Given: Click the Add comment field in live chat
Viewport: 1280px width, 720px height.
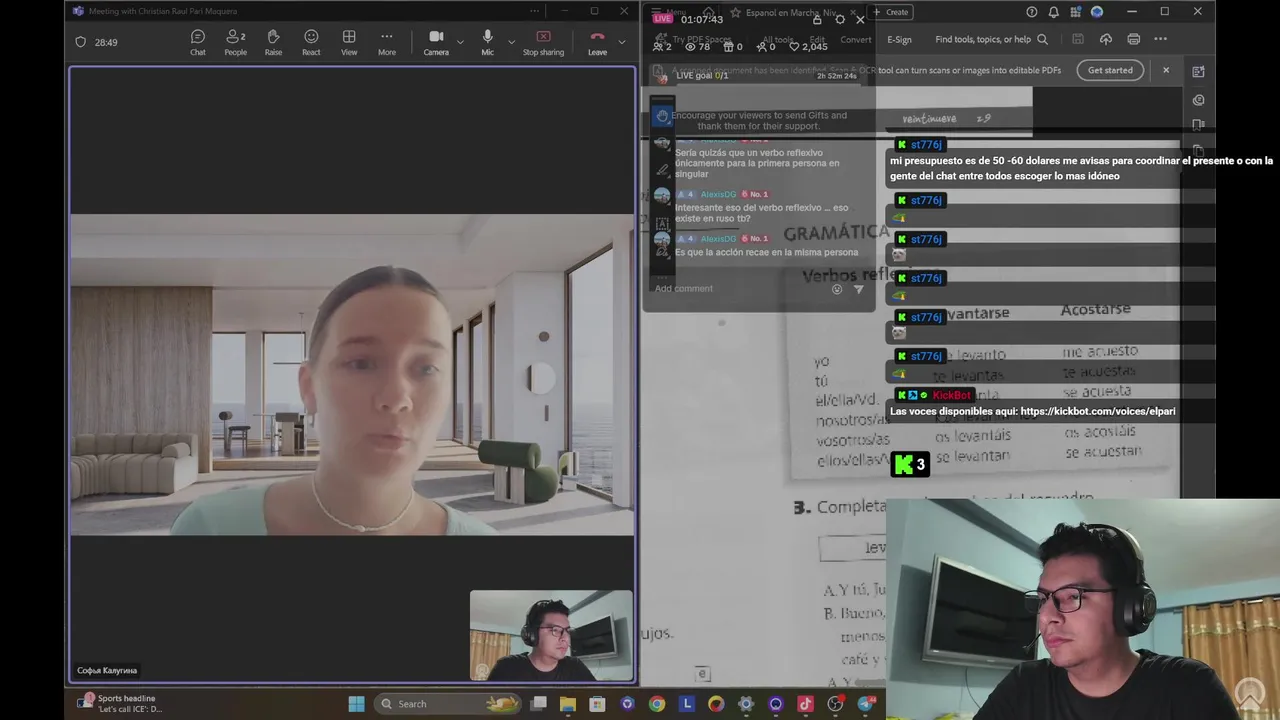Looking at the screenshot, I should 740,289.
